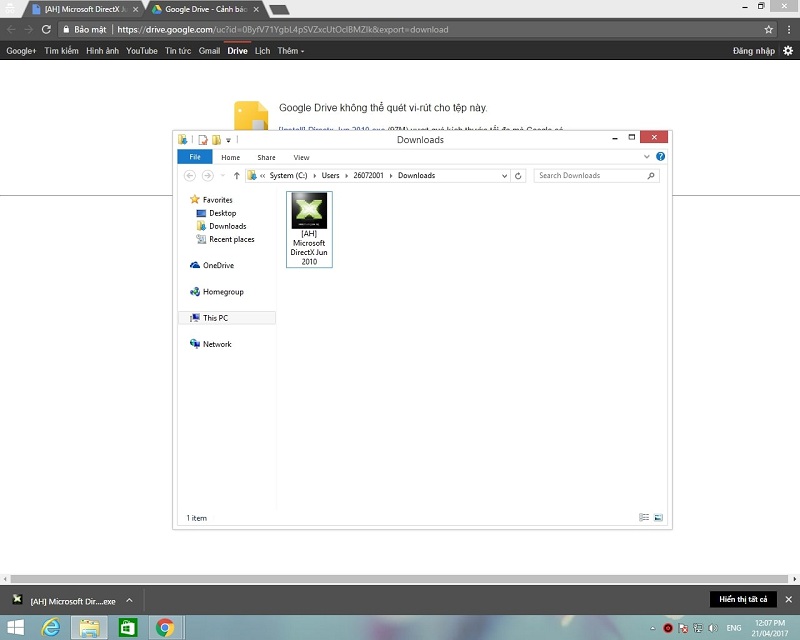Open File Explorer help with the question mark icon
This screenshot has height=640, width=800.
[660, 156]
